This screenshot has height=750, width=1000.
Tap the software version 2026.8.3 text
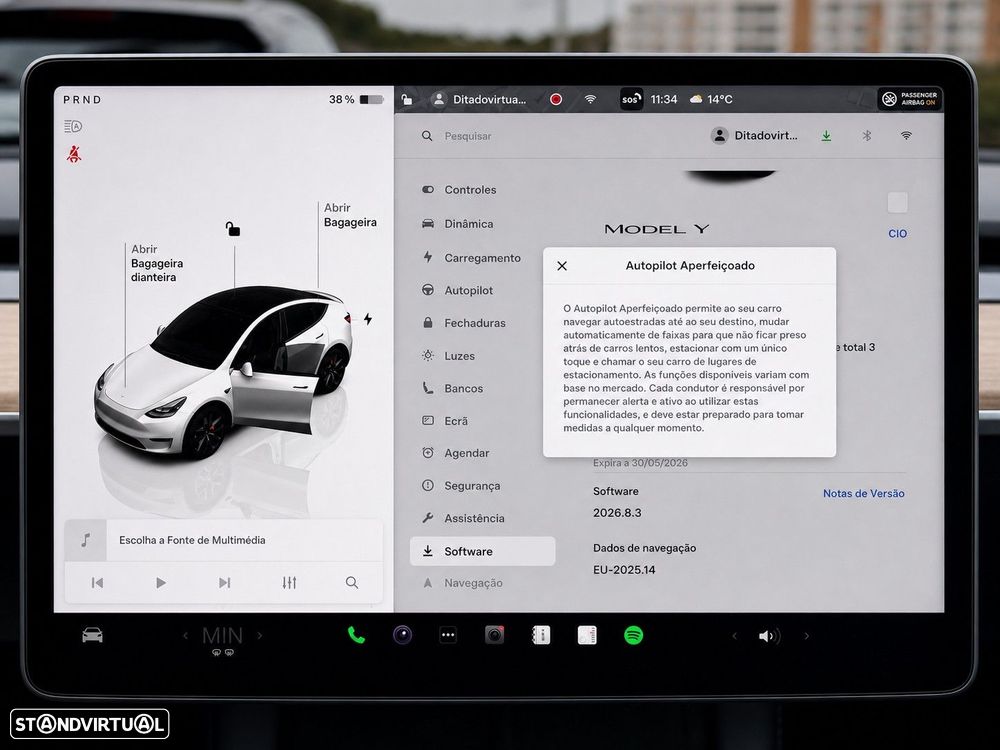click(x=617, y=513)
